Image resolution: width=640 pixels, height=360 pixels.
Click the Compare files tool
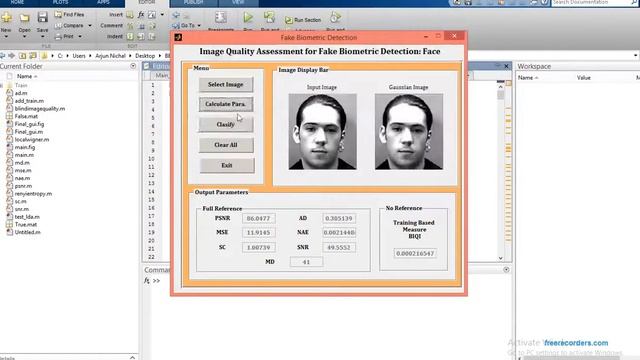[69, 25]
